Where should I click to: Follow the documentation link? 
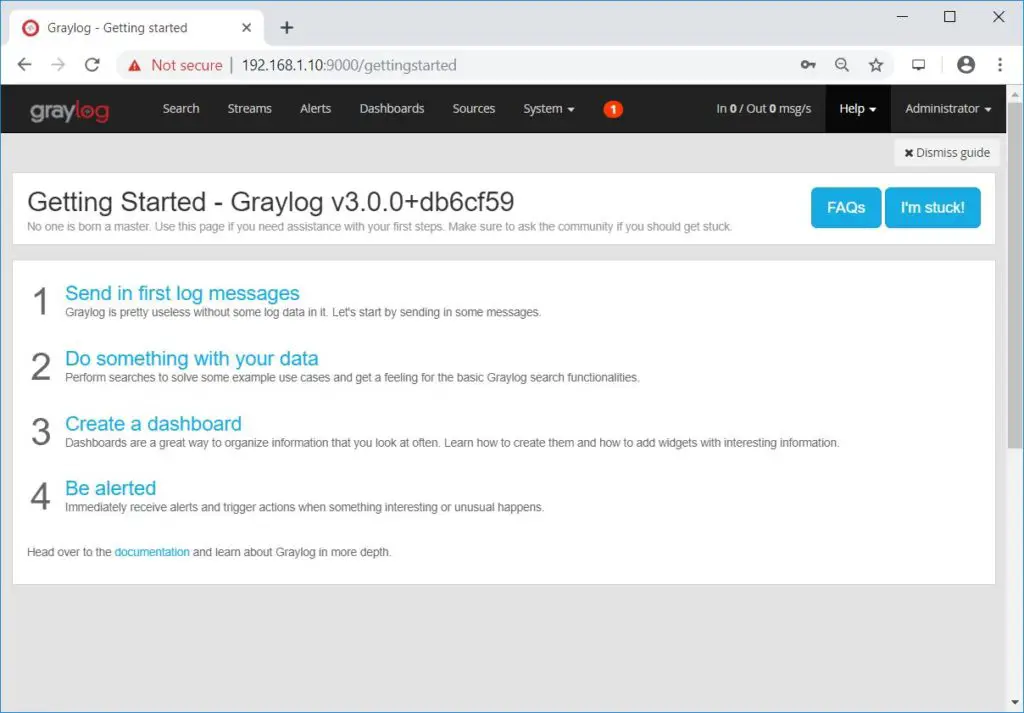(152, 552)
